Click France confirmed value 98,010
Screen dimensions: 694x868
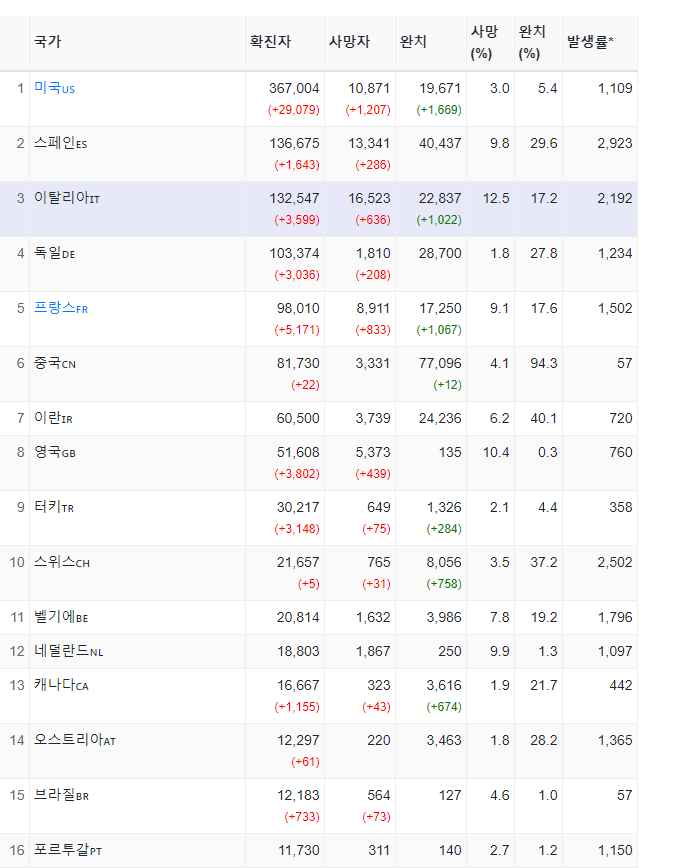[298, 308]
